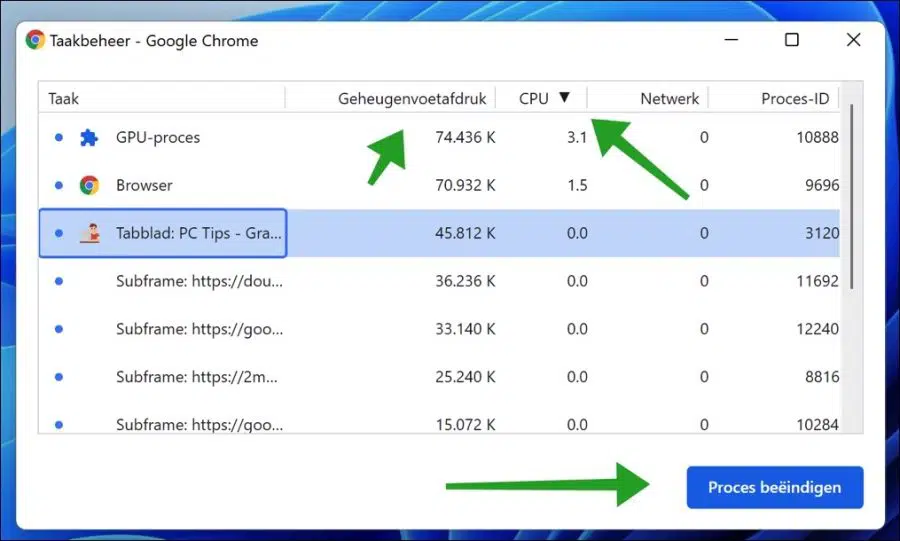This screenshot has width=900, height=541.
Task: Select the GPU-proces row
Action: point(439,137)
